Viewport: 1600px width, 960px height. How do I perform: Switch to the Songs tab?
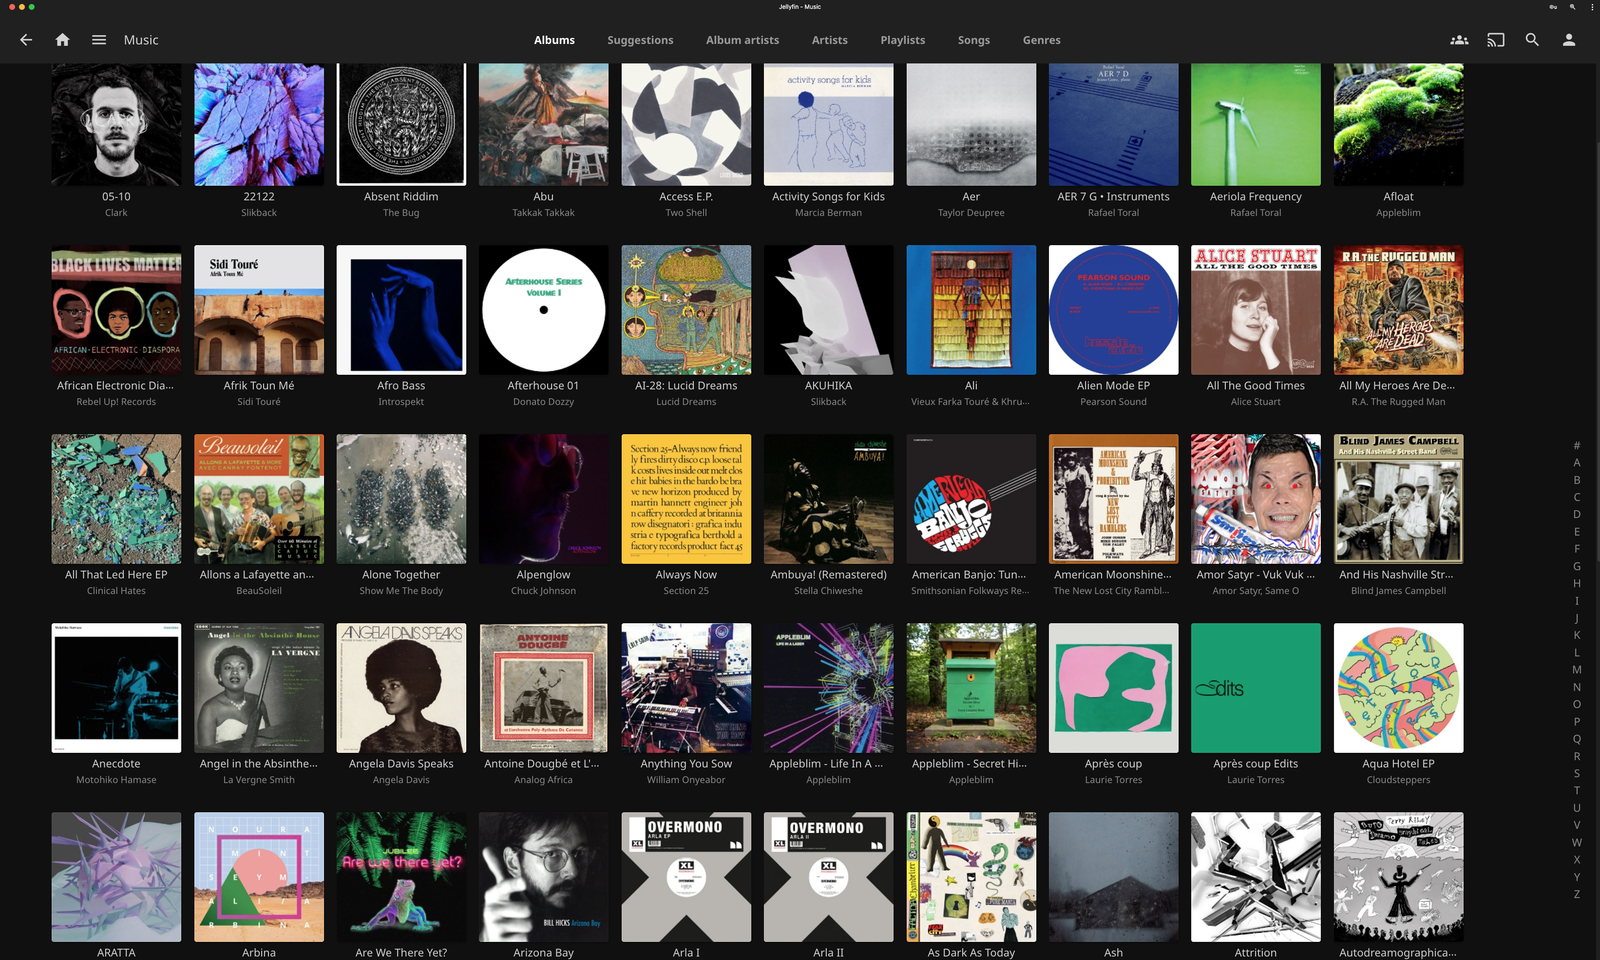[x=973, y=40]
